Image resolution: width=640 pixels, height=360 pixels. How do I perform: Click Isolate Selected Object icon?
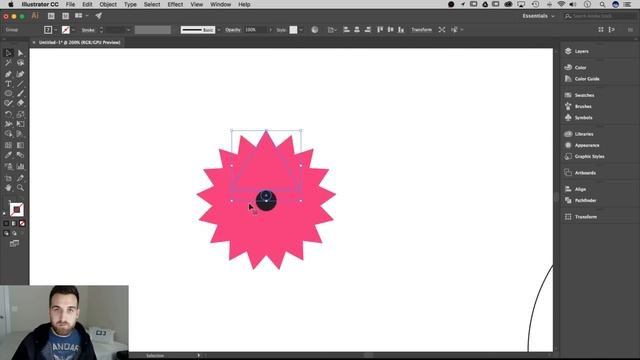(442, 30)
